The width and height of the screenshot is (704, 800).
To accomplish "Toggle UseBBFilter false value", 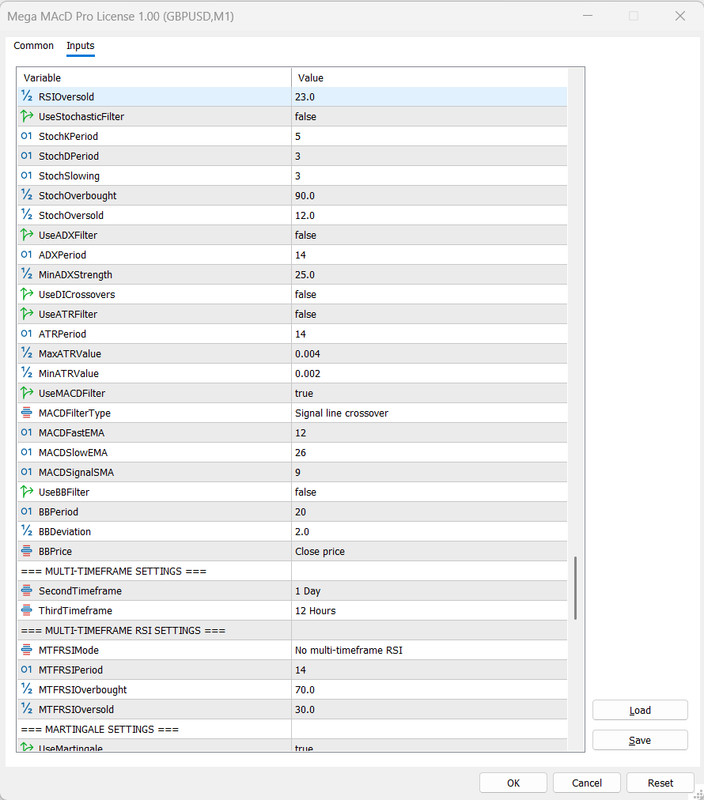I will click(x=429, y=492).
